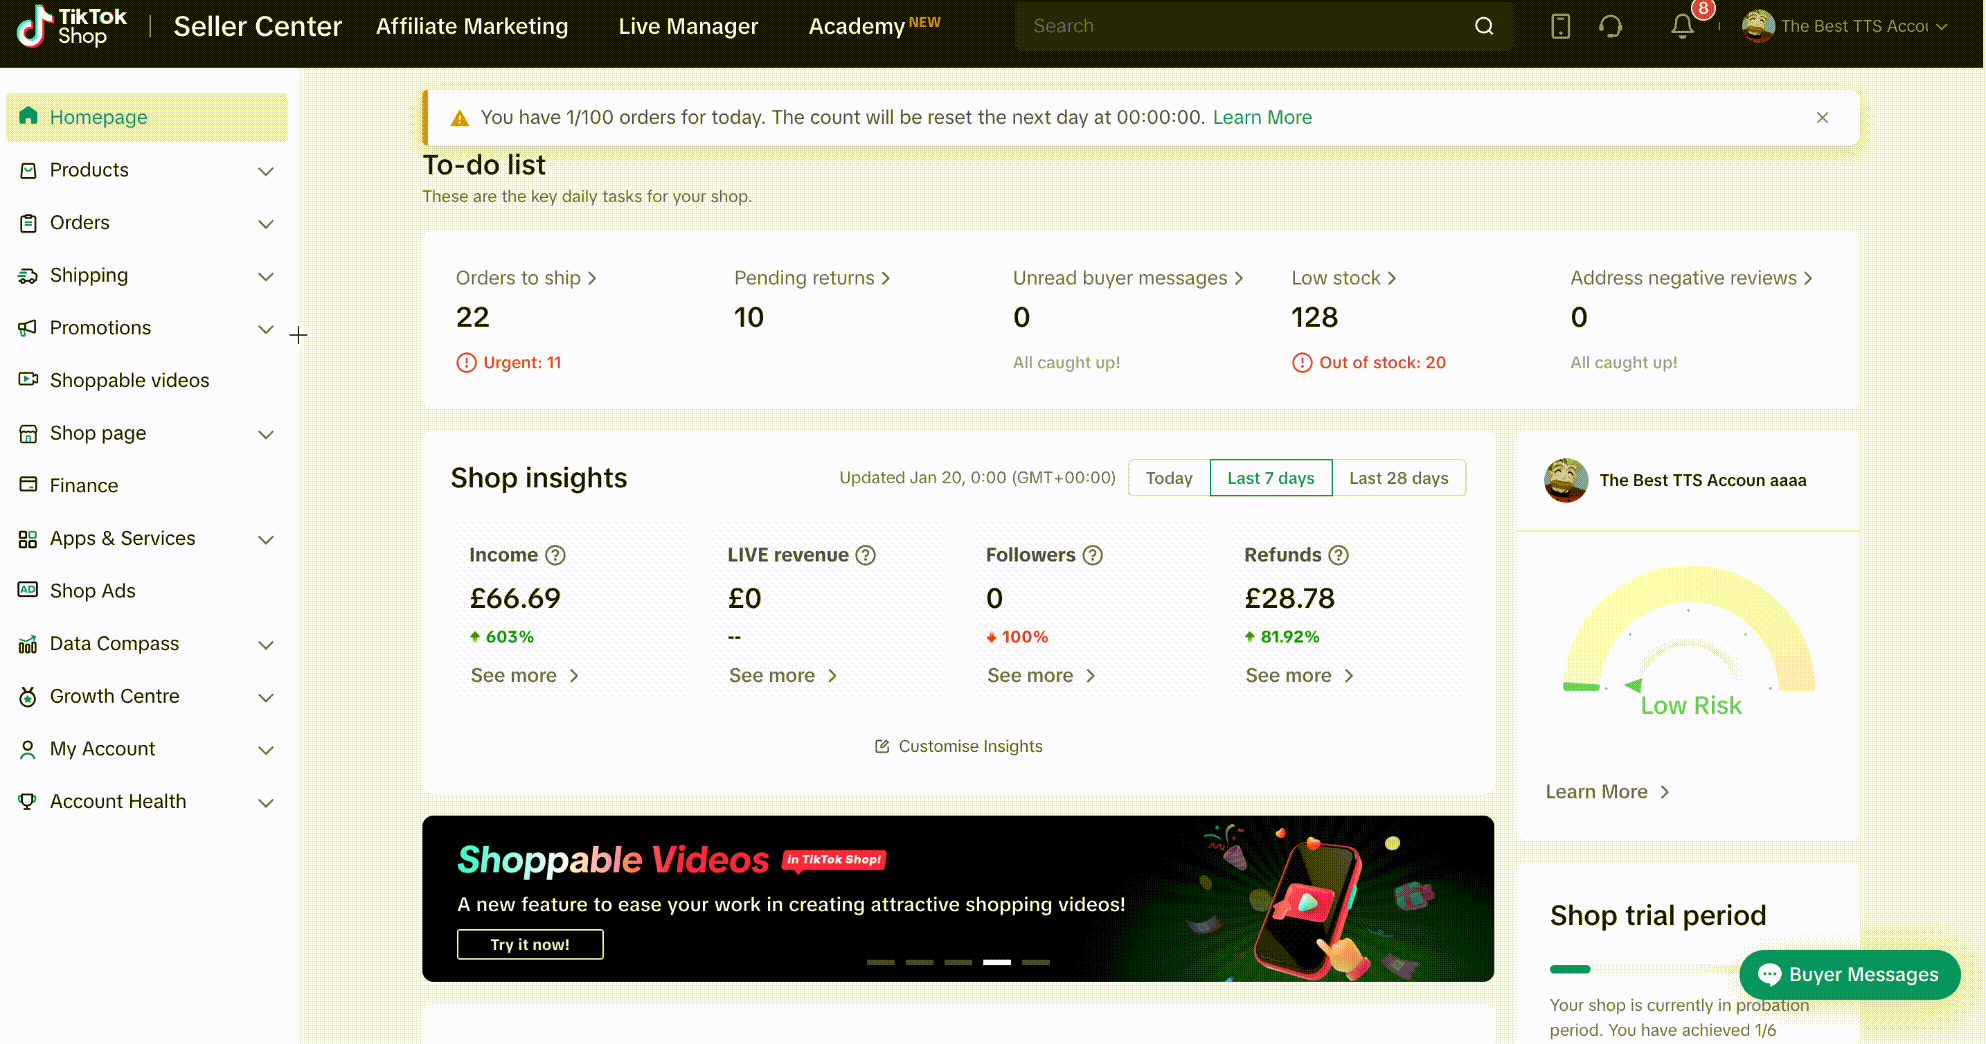
Task: Switch insights to Last 28 days
Action: pyautogui.click(x=1398, y=478)
